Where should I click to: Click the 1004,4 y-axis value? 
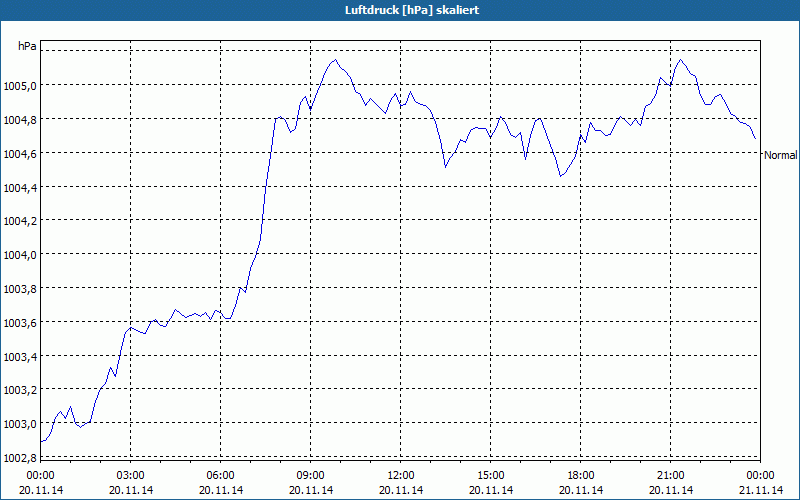point(20,187)
